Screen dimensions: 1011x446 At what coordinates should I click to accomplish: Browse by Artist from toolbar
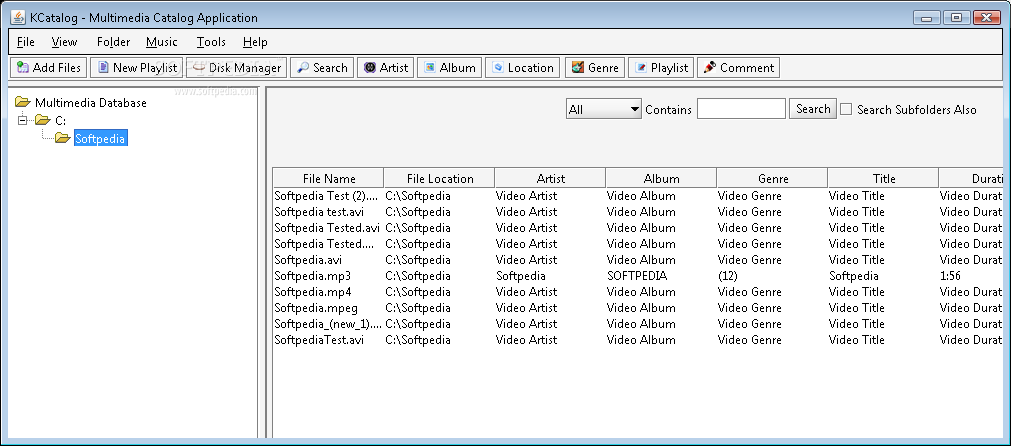pyautogui.click(x=386, y=68)
